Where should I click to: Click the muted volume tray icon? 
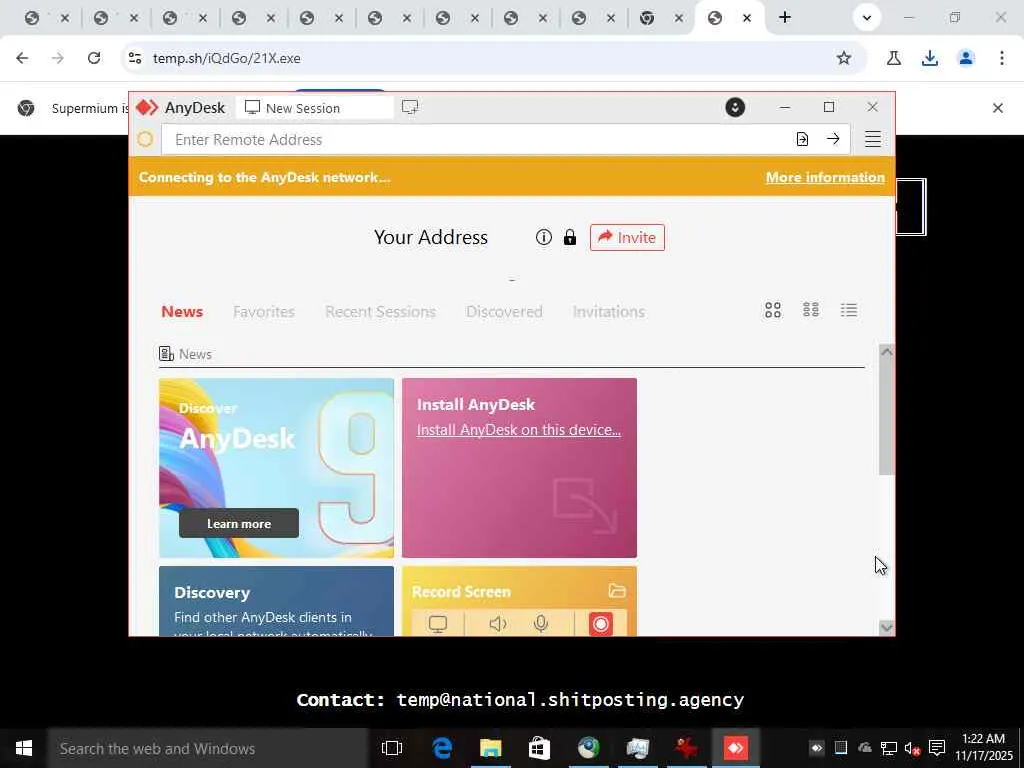[x=912, y=748]
